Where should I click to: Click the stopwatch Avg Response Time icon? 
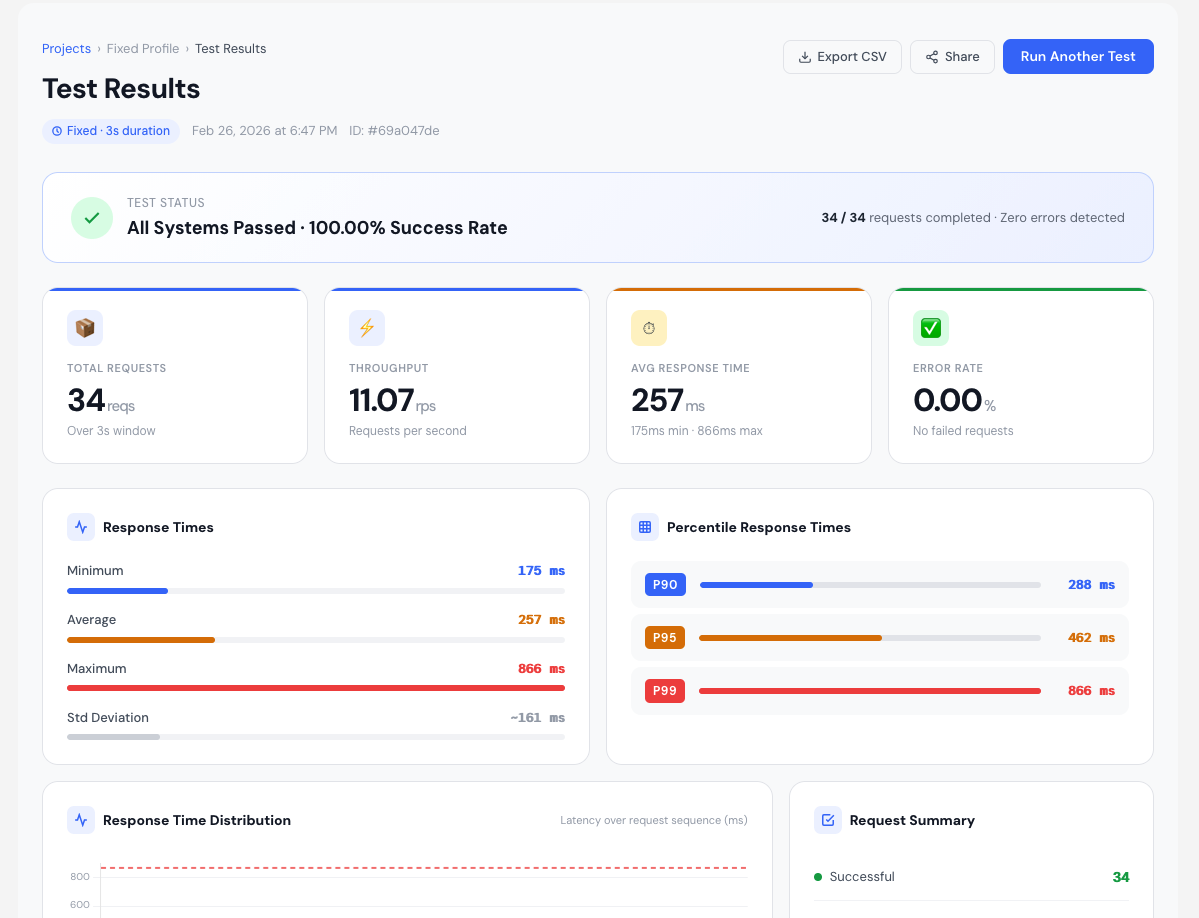tap(649, 328)
